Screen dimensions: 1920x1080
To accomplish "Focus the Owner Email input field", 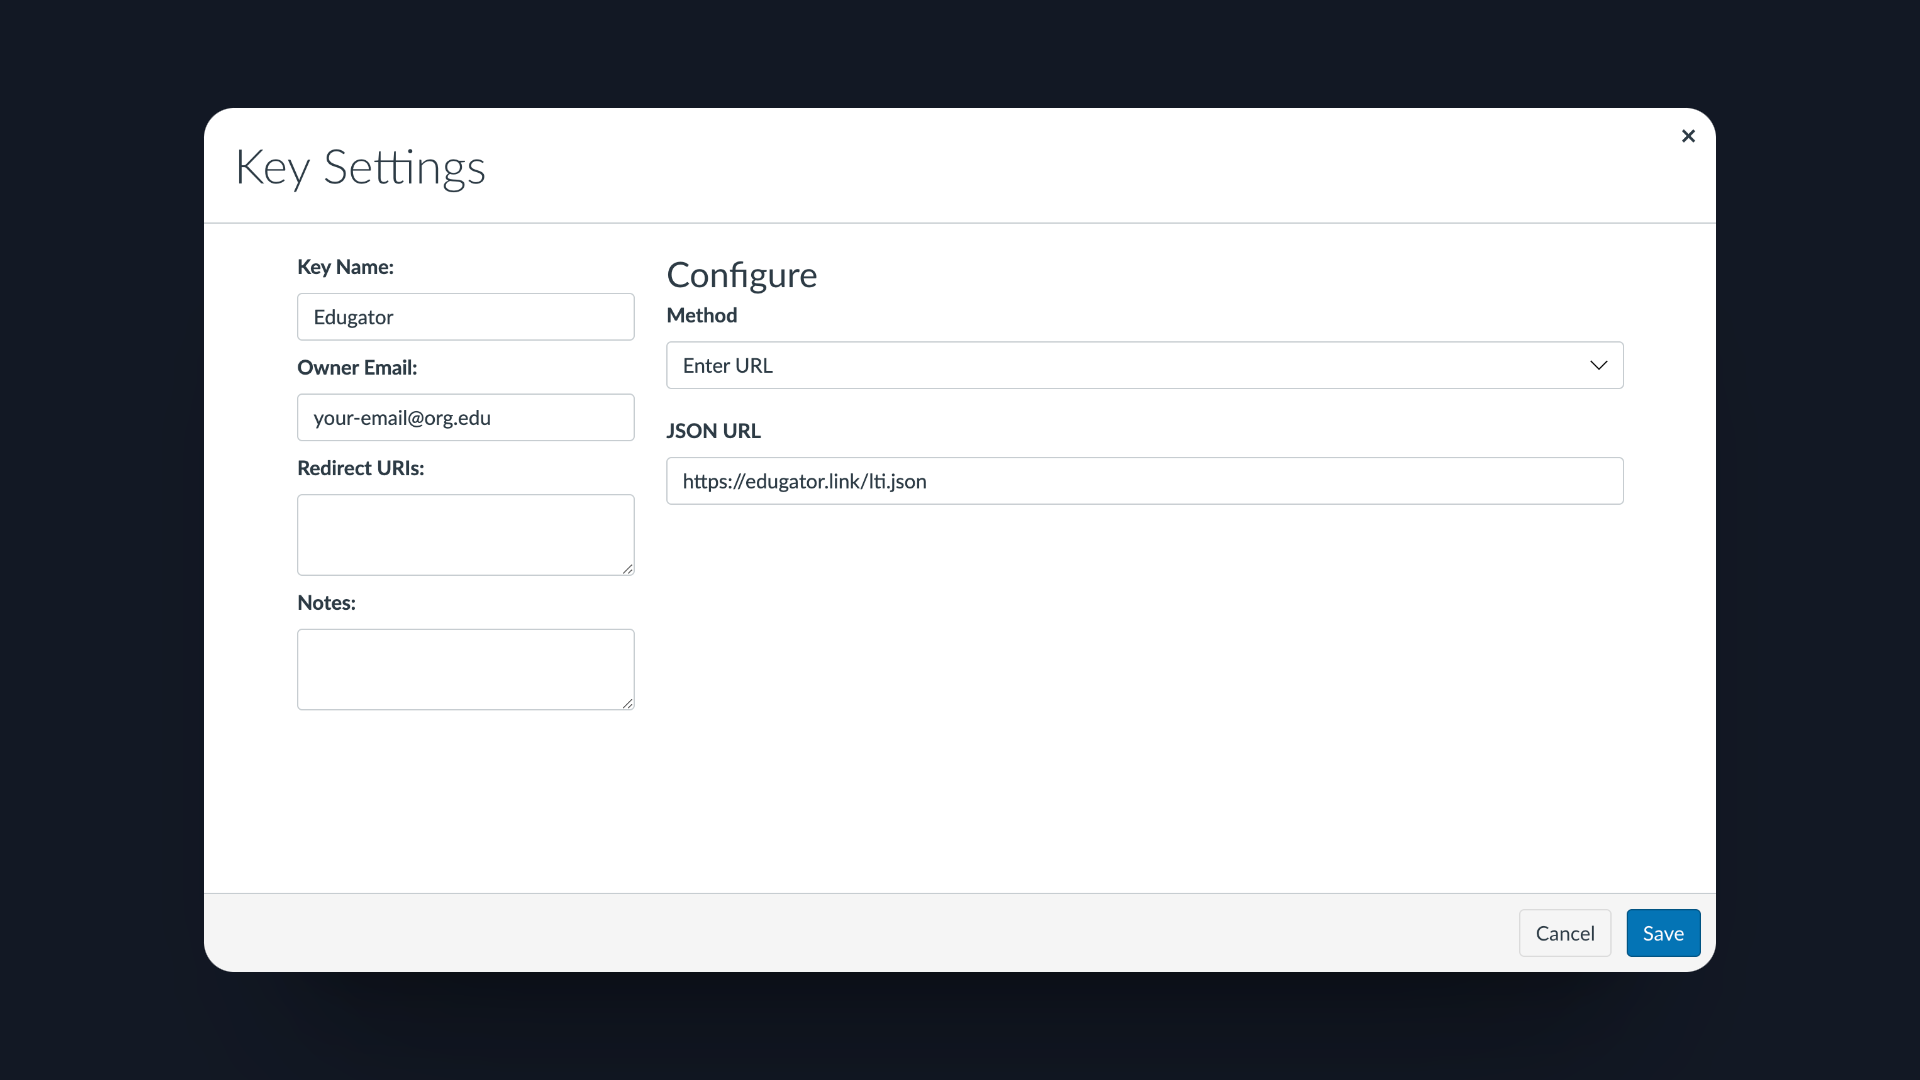I will [466, 417].
